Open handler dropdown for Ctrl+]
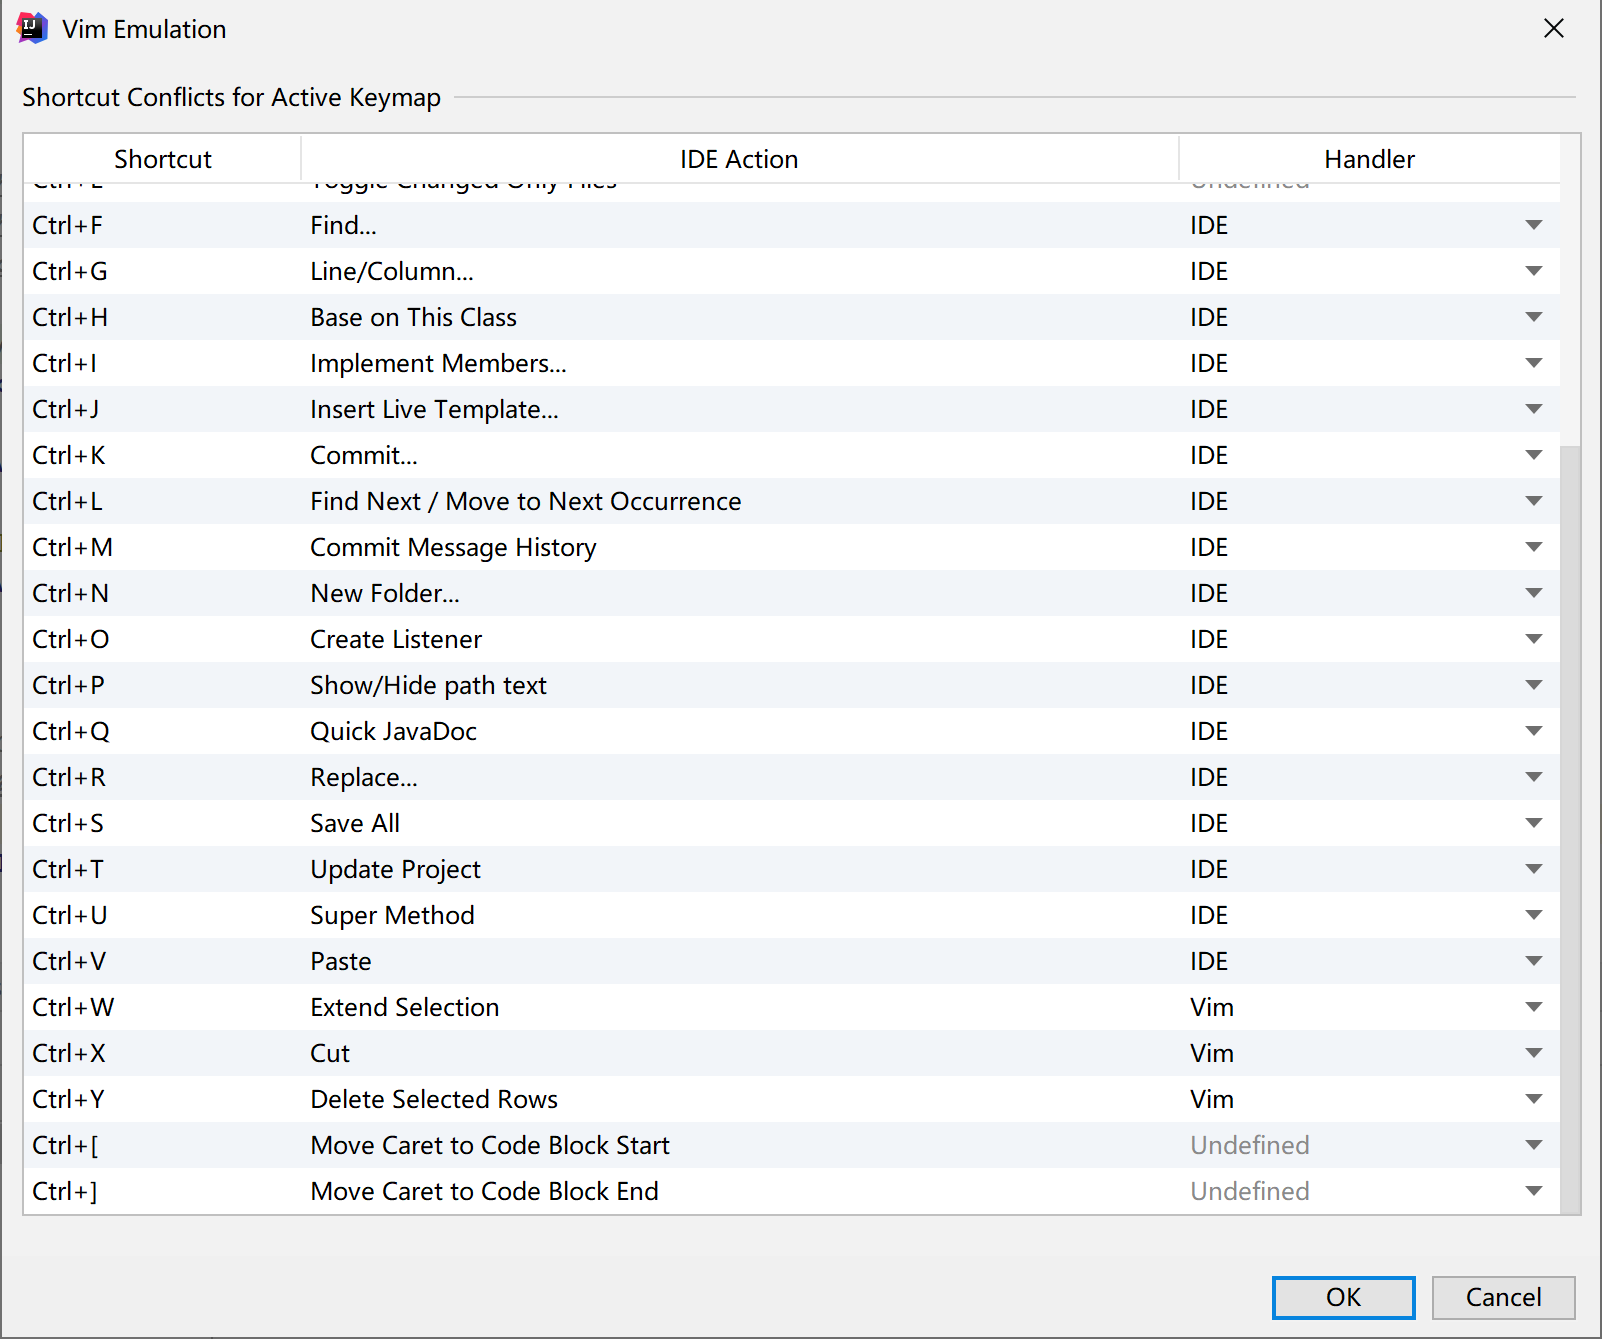This screenshot has width=1602, height=1339. (1534, 1191)
